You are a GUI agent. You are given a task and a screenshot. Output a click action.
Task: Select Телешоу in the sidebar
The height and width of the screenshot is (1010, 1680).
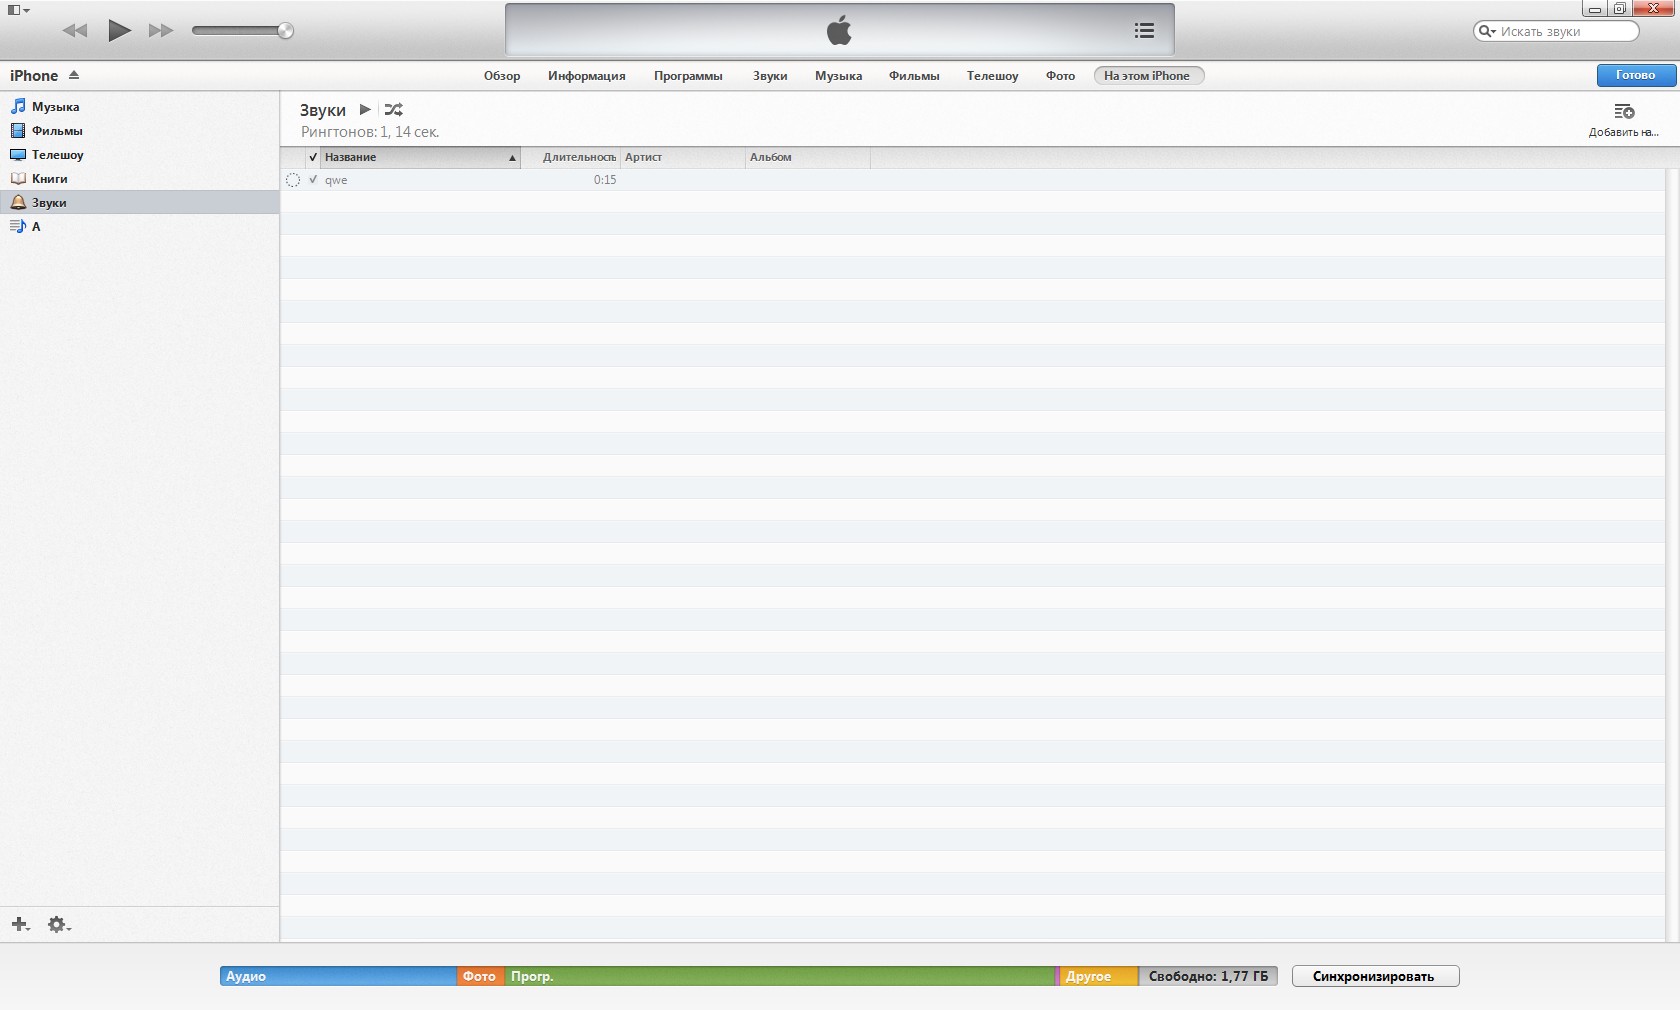tap(140, 155)
